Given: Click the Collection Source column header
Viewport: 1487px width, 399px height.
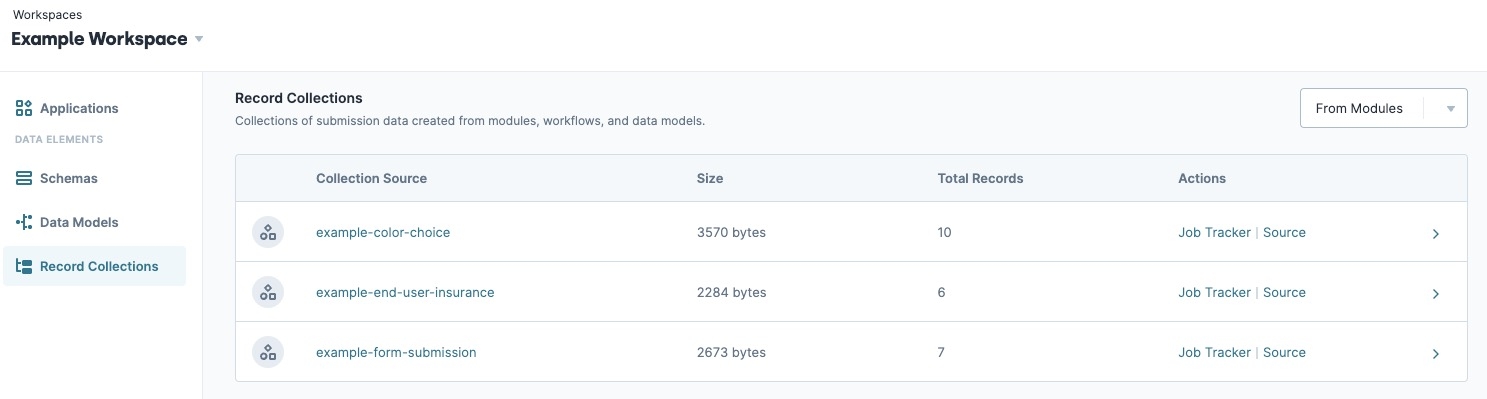Looking at the screenshot, I should [x=371, y=178].
